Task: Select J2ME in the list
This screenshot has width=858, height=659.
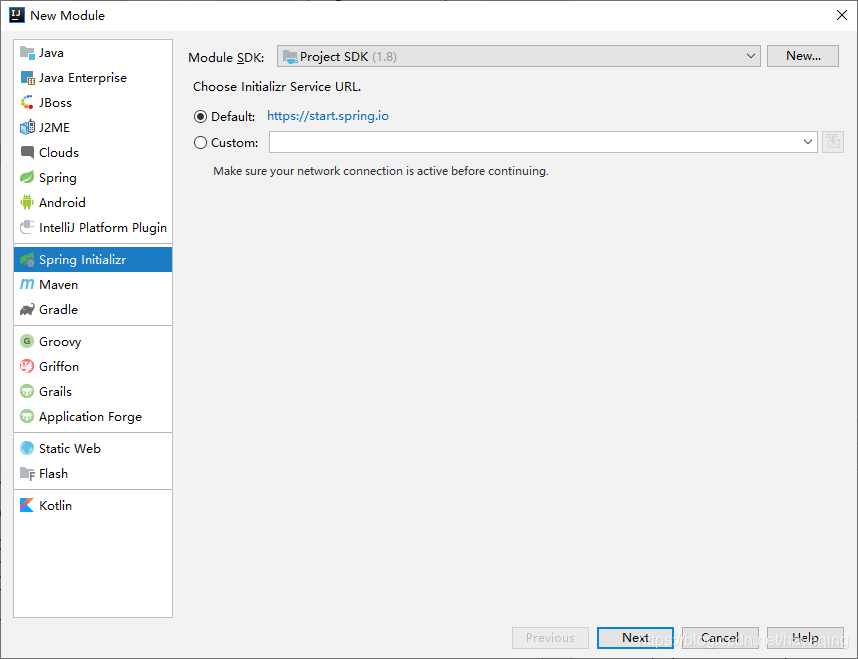Action: tap(93, 128)
